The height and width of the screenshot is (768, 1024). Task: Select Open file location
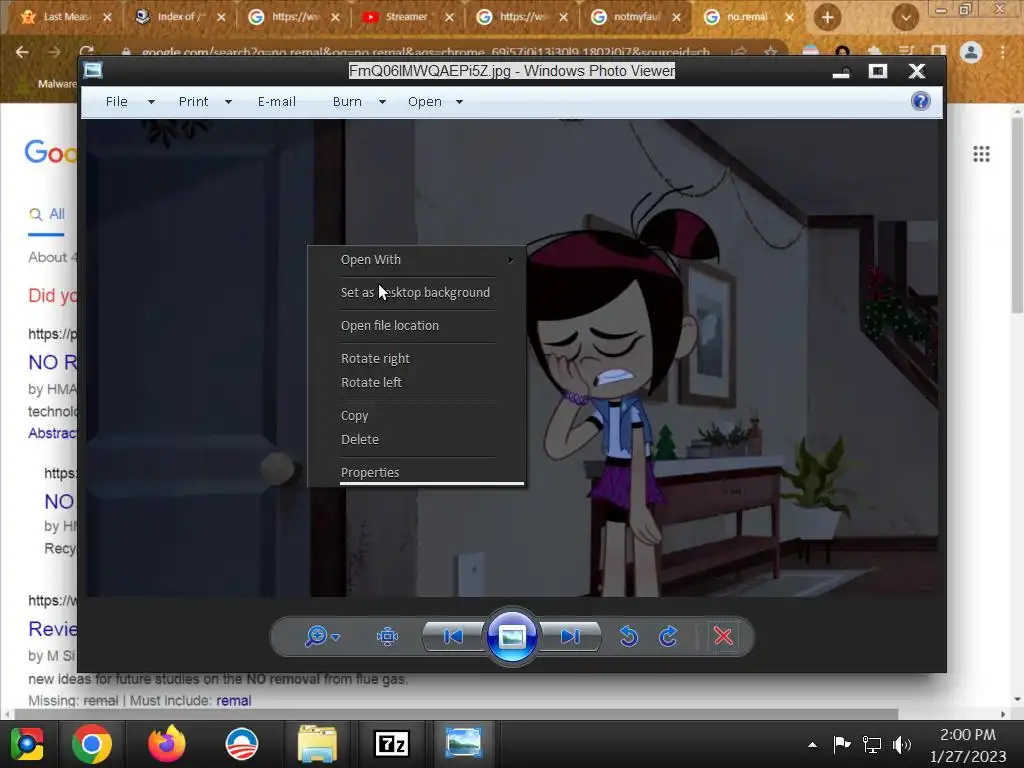coord(417,325)
